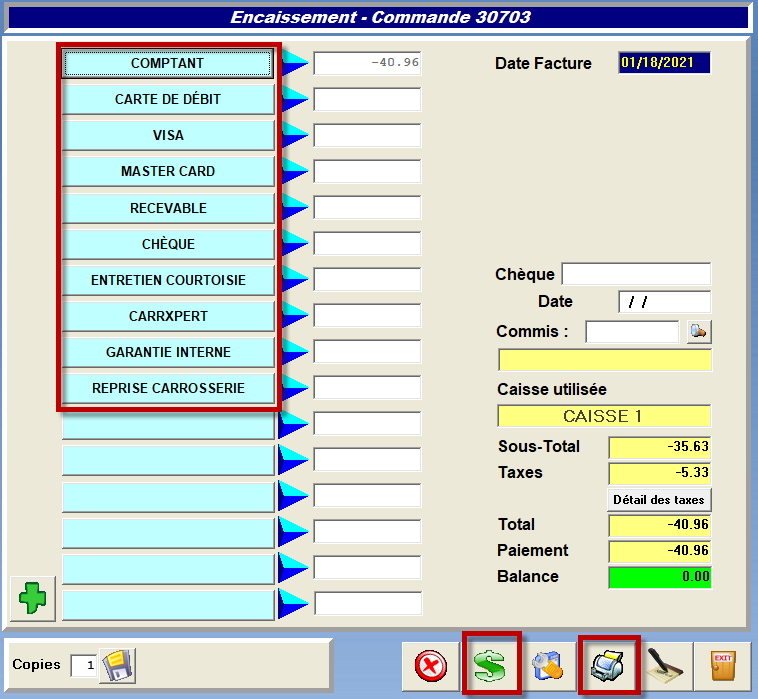Select the CARTE DE DÉBIT payment method
This screenshot has height=699, width=758.
(168, 99)
